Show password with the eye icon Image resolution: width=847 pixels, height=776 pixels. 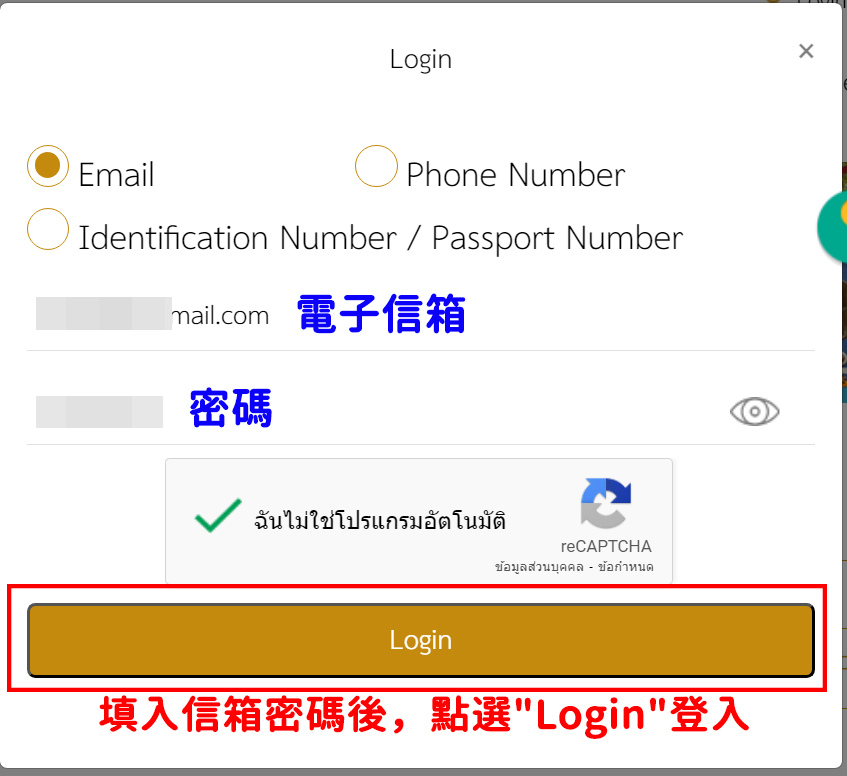click(754, 411)
